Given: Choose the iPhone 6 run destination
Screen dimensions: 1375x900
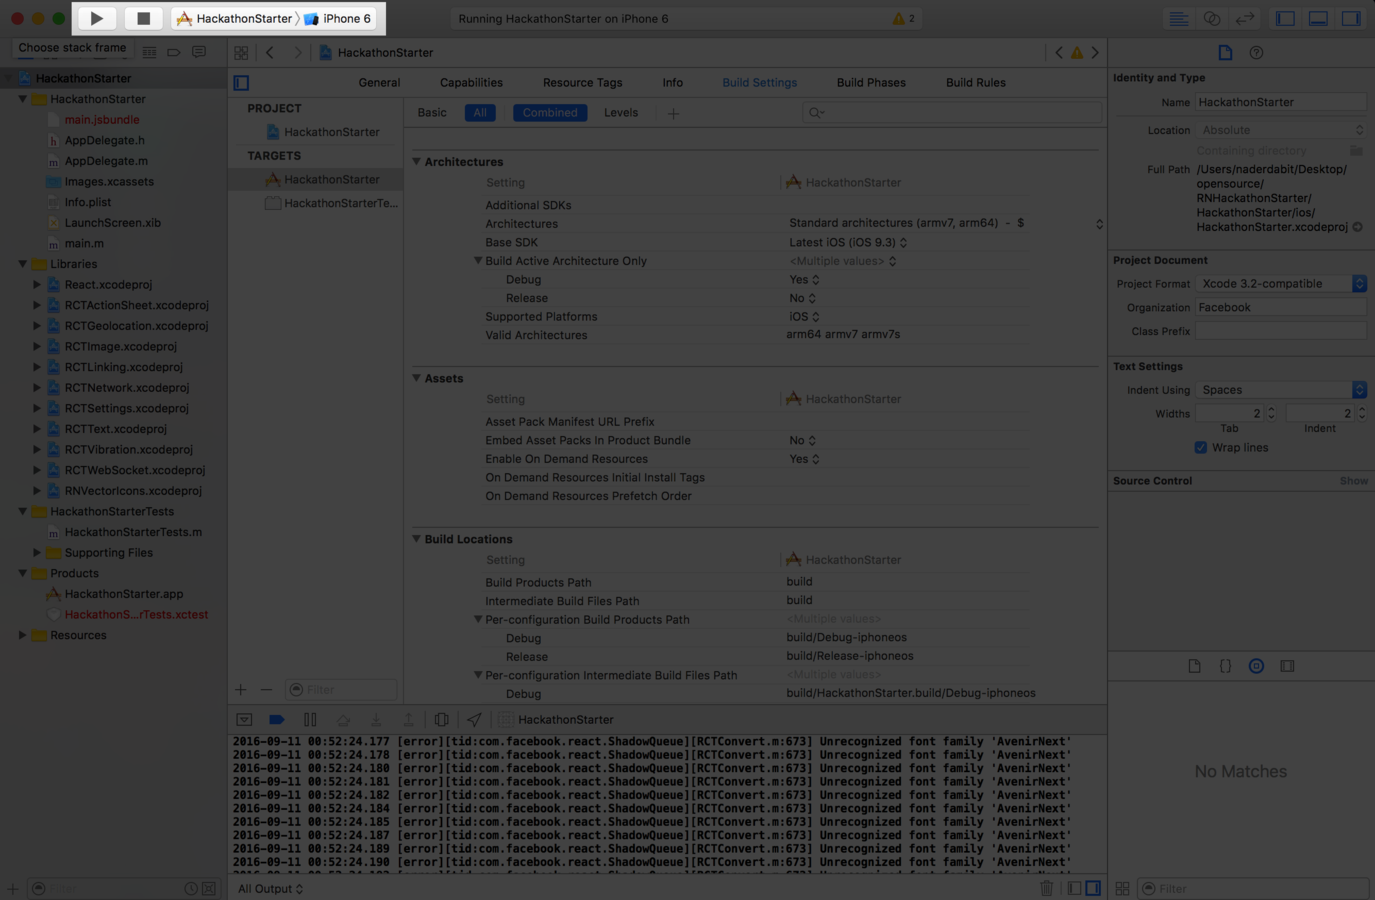Looking at the screenshot, I should pos(338,18).
